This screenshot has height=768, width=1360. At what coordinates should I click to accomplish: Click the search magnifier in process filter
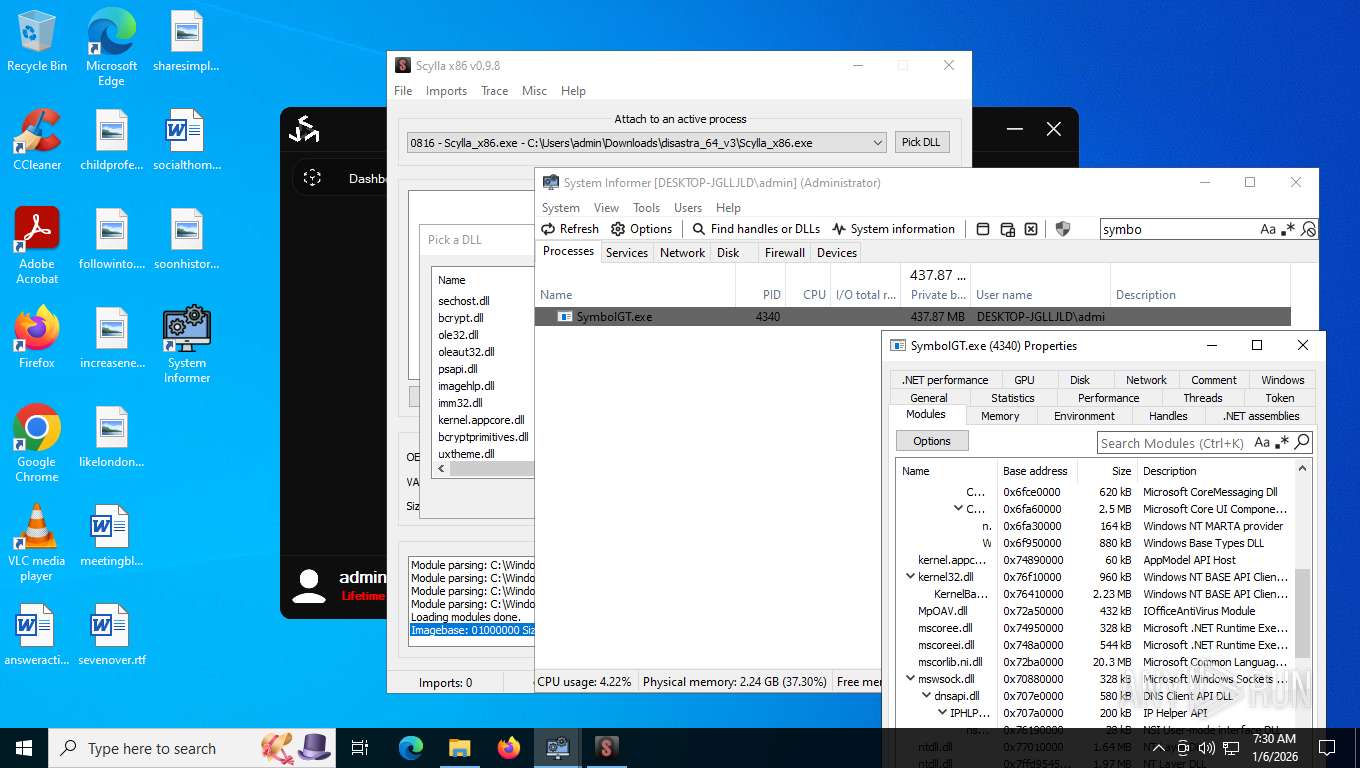click(1308, 229)
